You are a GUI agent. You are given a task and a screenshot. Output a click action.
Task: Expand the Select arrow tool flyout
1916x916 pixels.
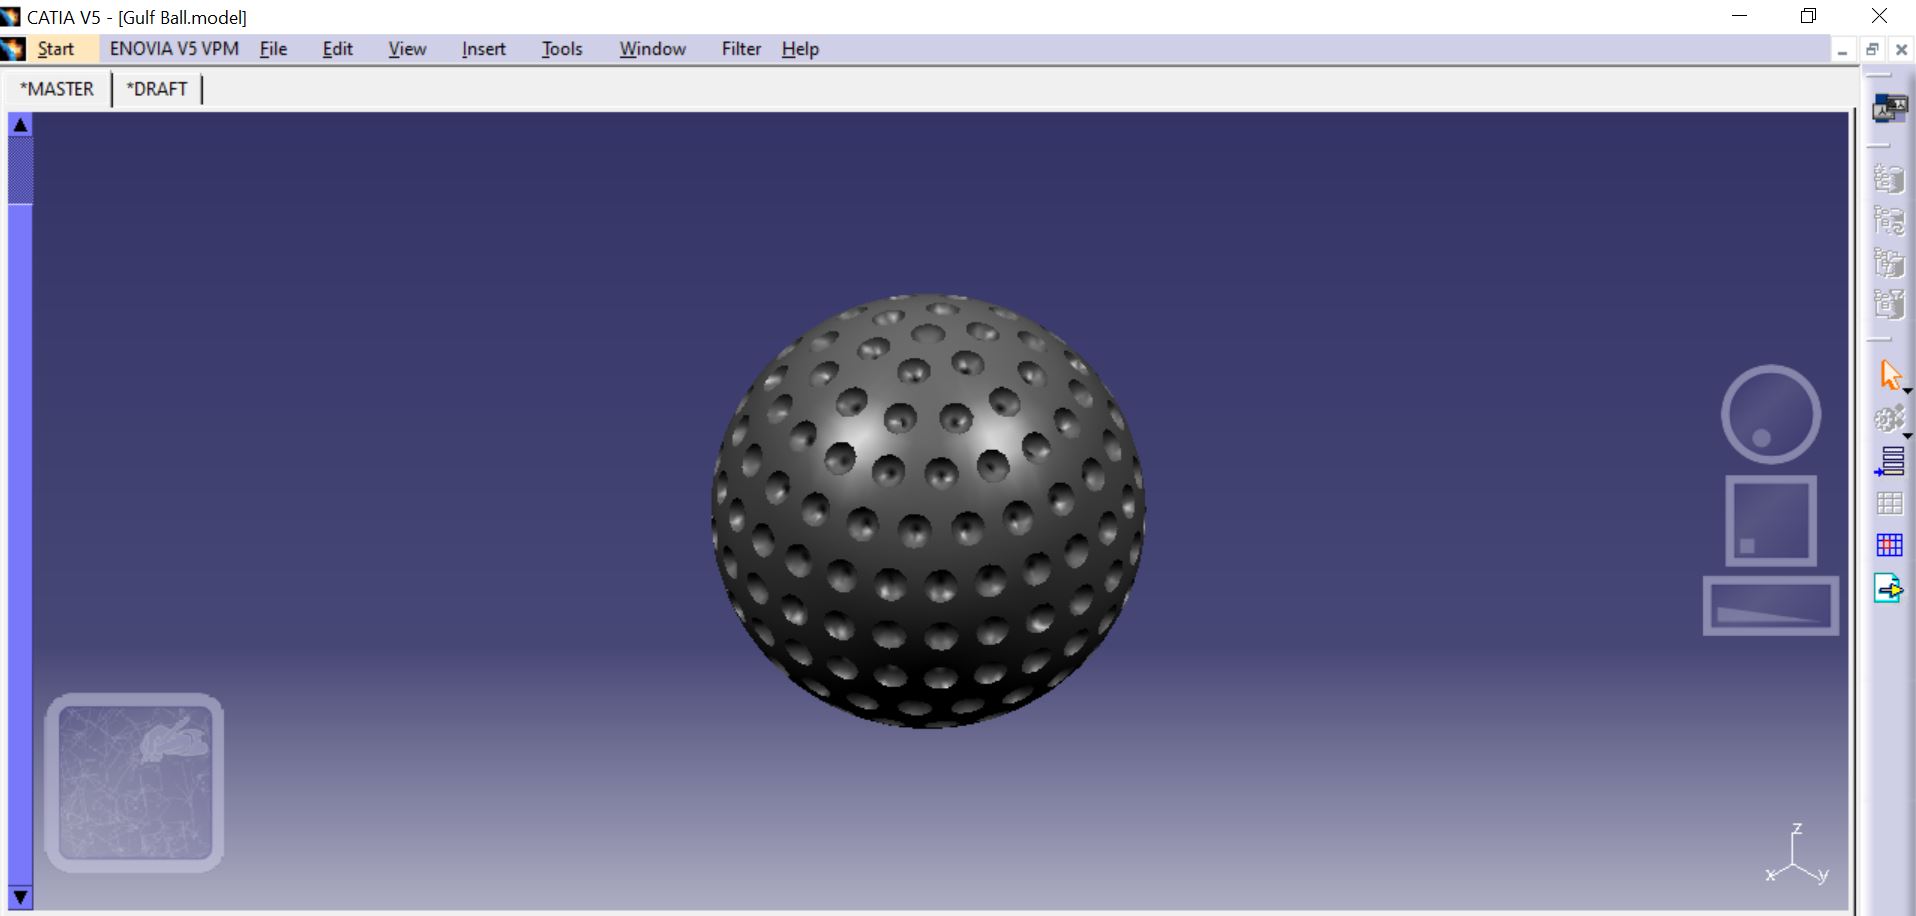(x=1908, y=391)
